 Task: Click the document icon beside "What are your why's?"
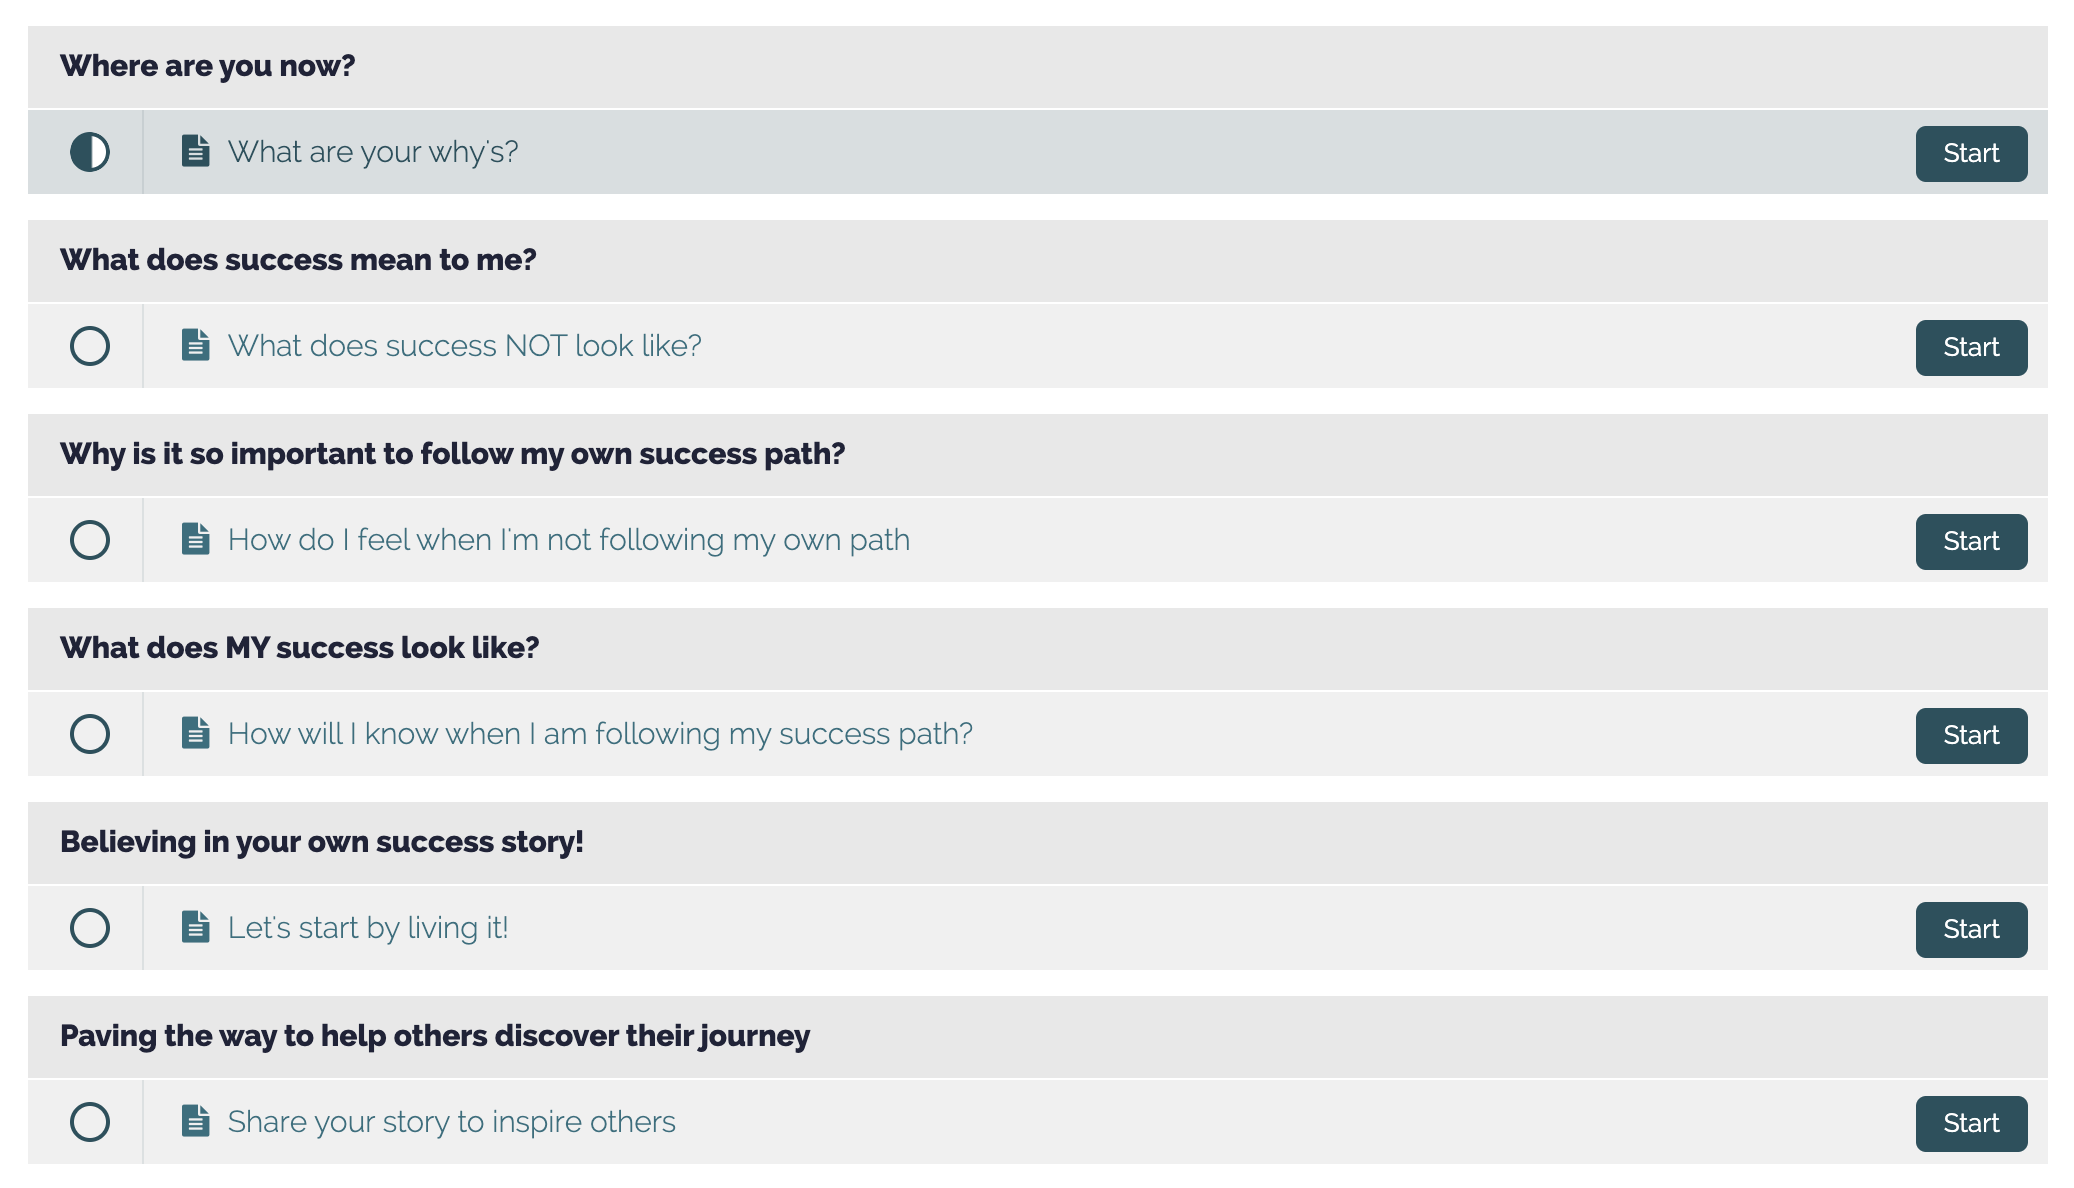pyautogui.click(x=196, y=151)
